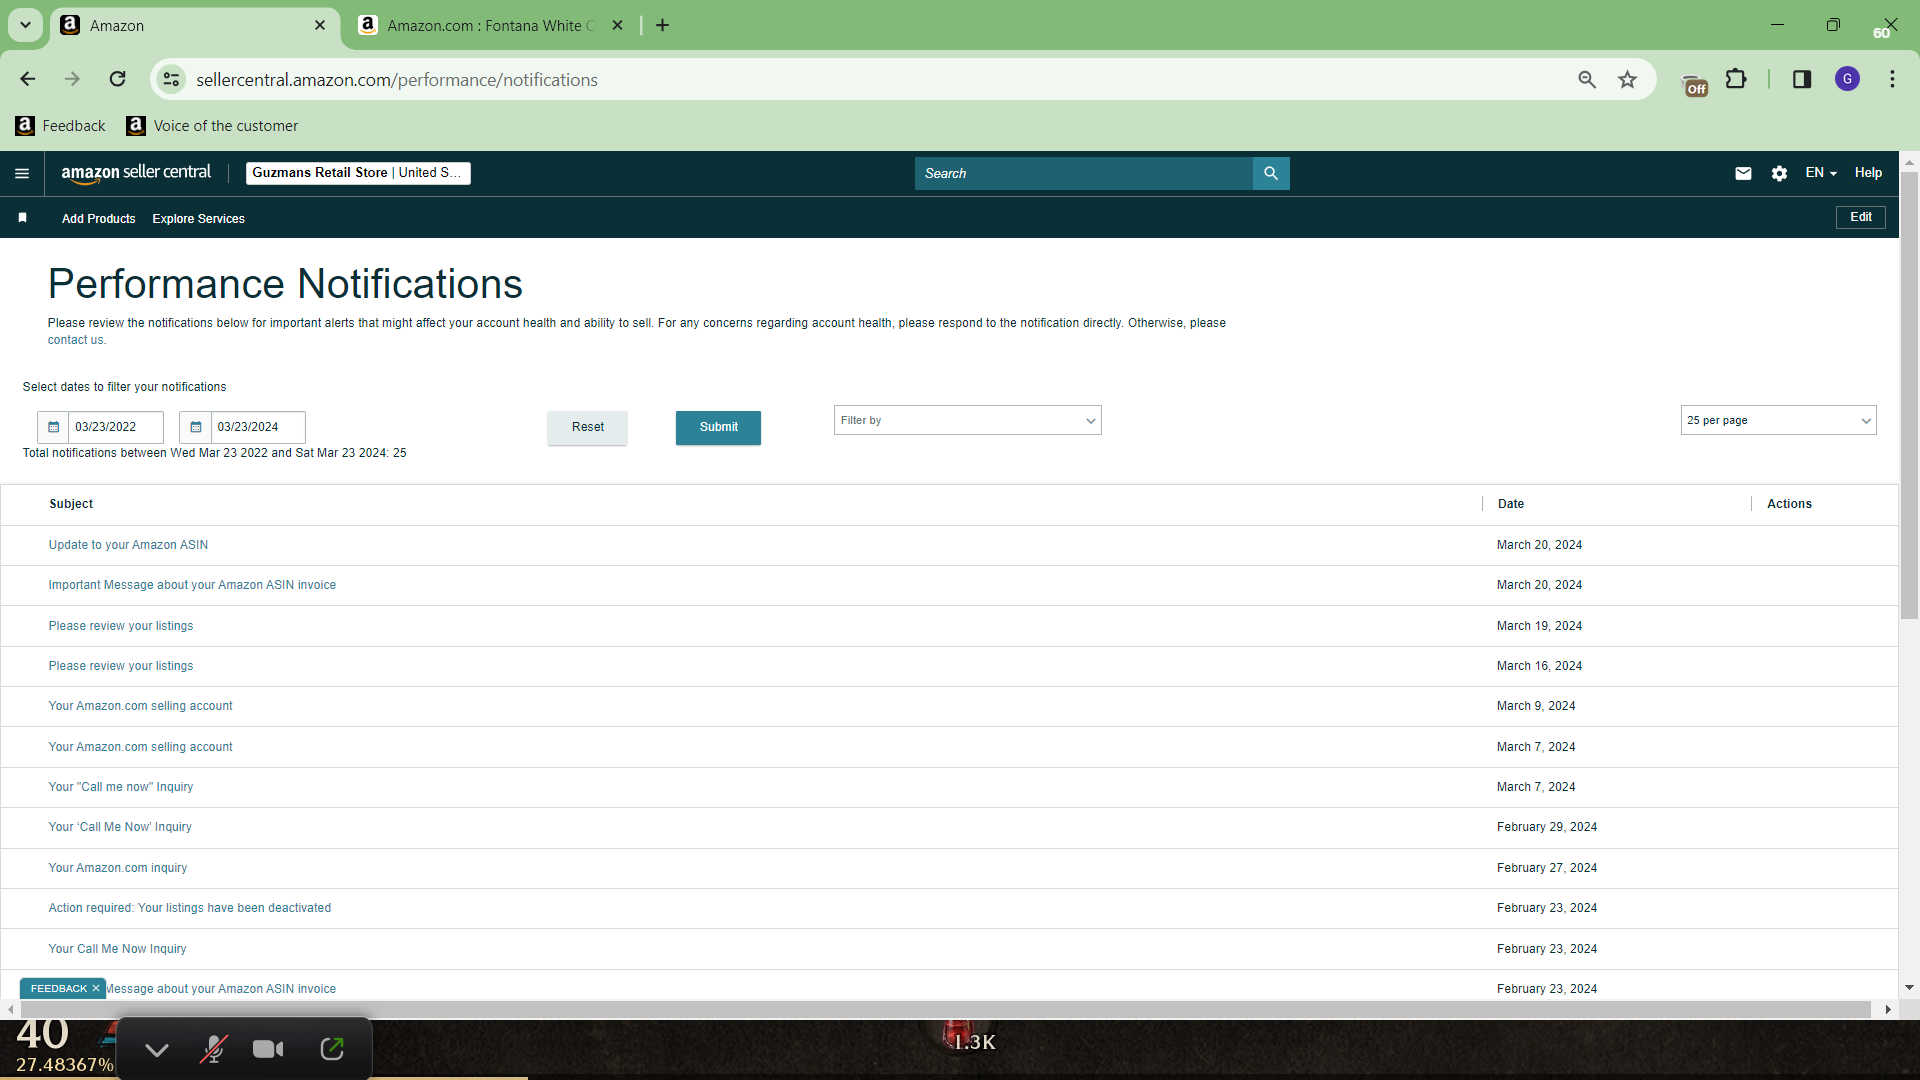Open the EN language dropdown
The width and height of the screenshot is (1920, 1080).
(1821, 173)
